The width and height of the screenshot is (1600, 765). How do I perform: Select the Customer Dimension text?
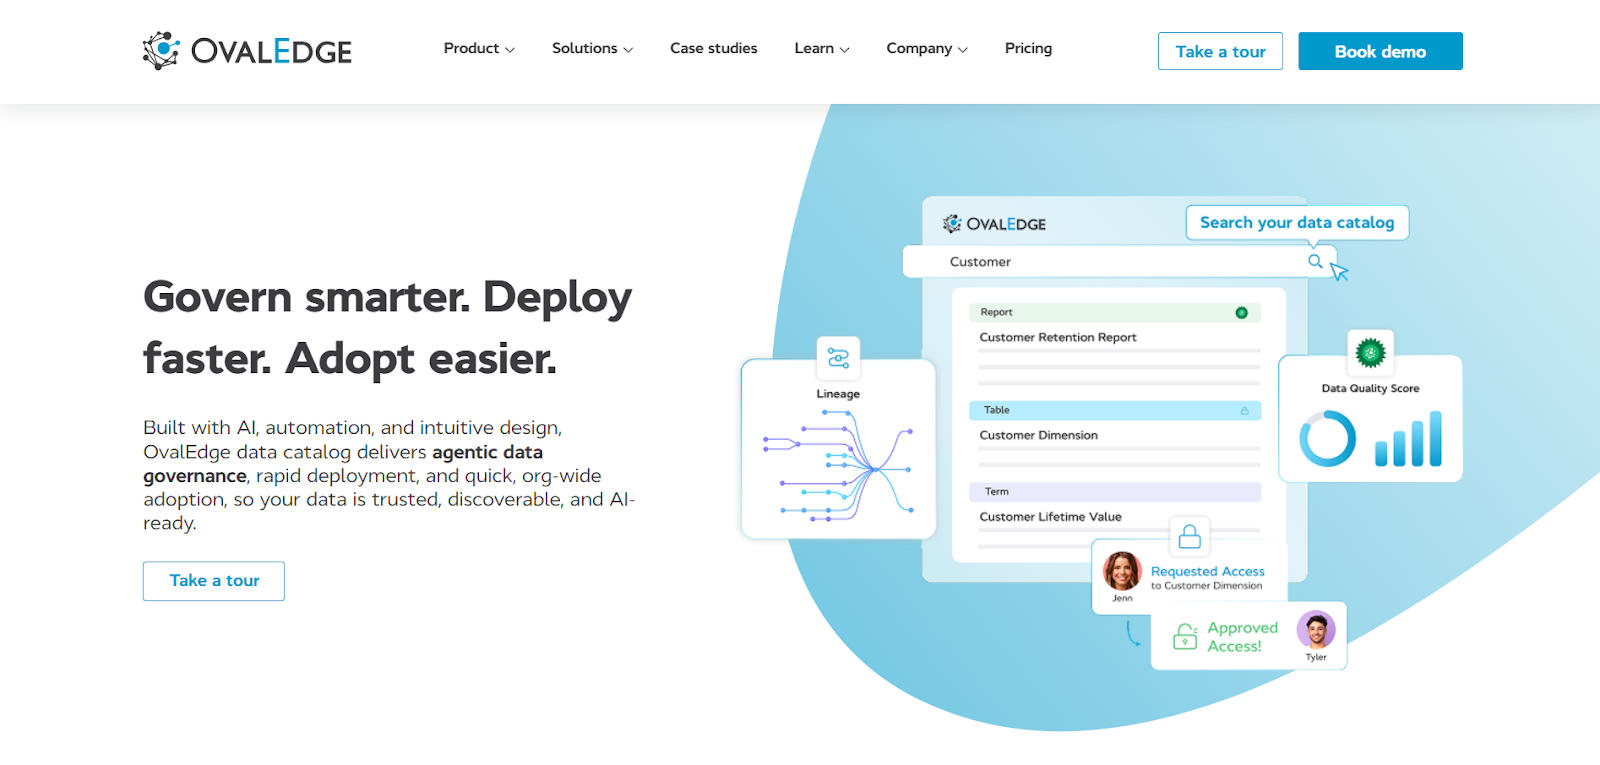point(1038,436)
